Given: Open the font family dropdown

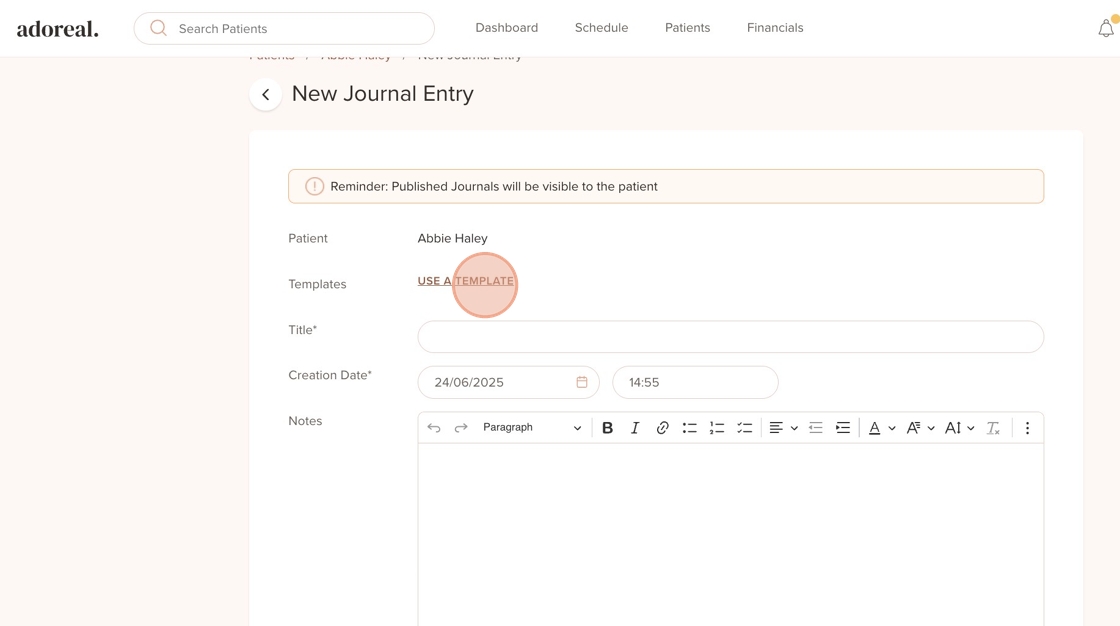Looking at the screenshot, I should pos(920,428).
